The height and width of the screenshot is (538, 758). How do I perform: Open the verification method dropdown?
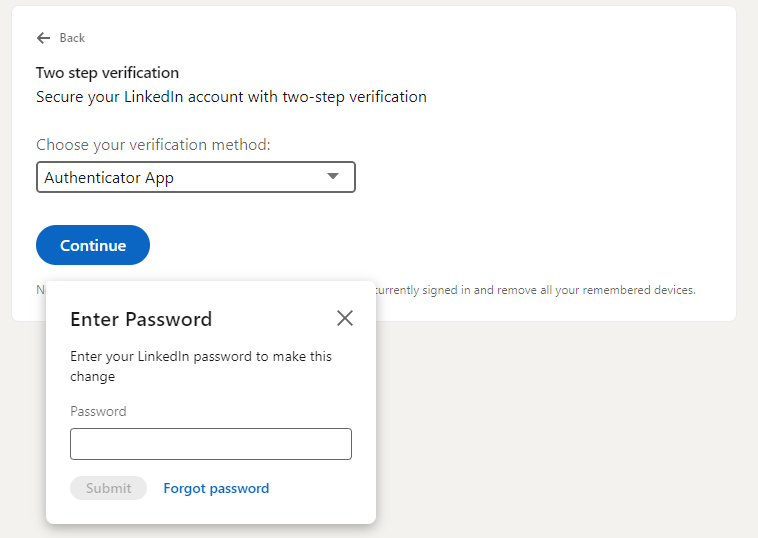pos(195,178)
